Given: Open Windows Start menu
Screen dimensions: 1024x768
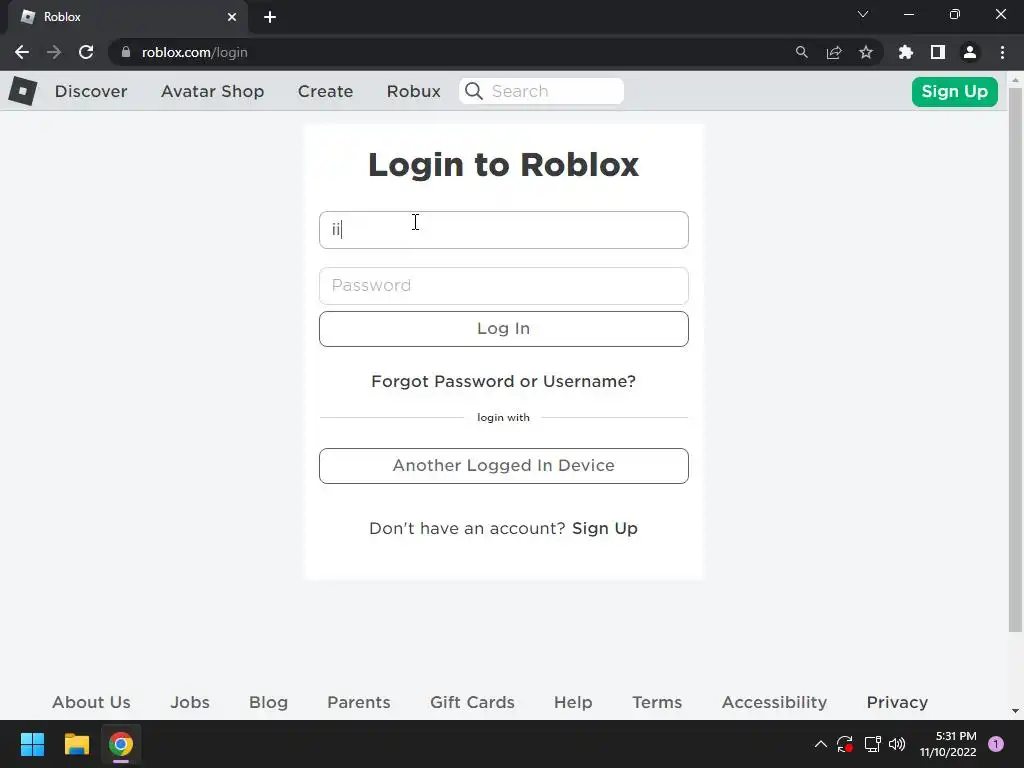Looking at the screenshot, I should click(33, 744).
